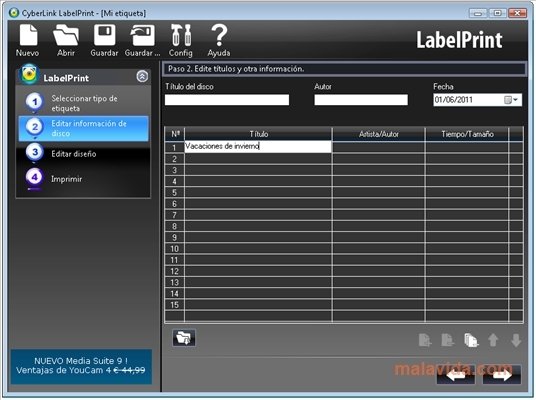The image size is (536, 400).
Task: Maximize the CyberLink LabelPrint window
Action: (x=498, y=13)
